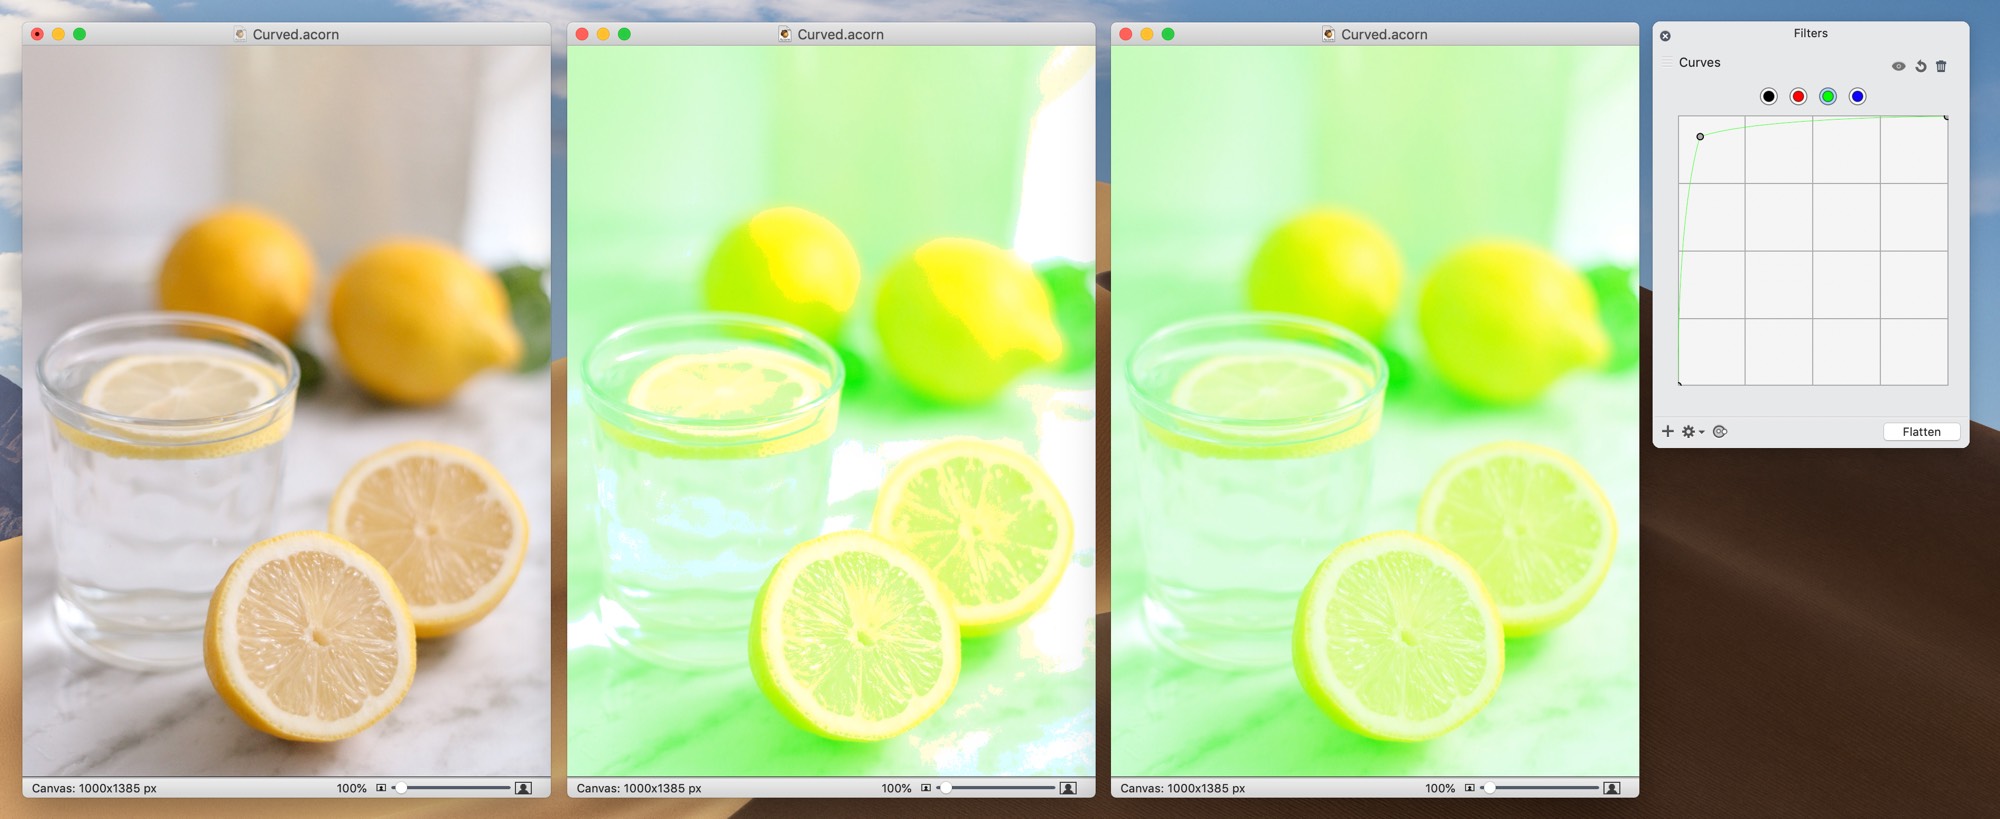Close the Filters panel

tap(1665, 36)
